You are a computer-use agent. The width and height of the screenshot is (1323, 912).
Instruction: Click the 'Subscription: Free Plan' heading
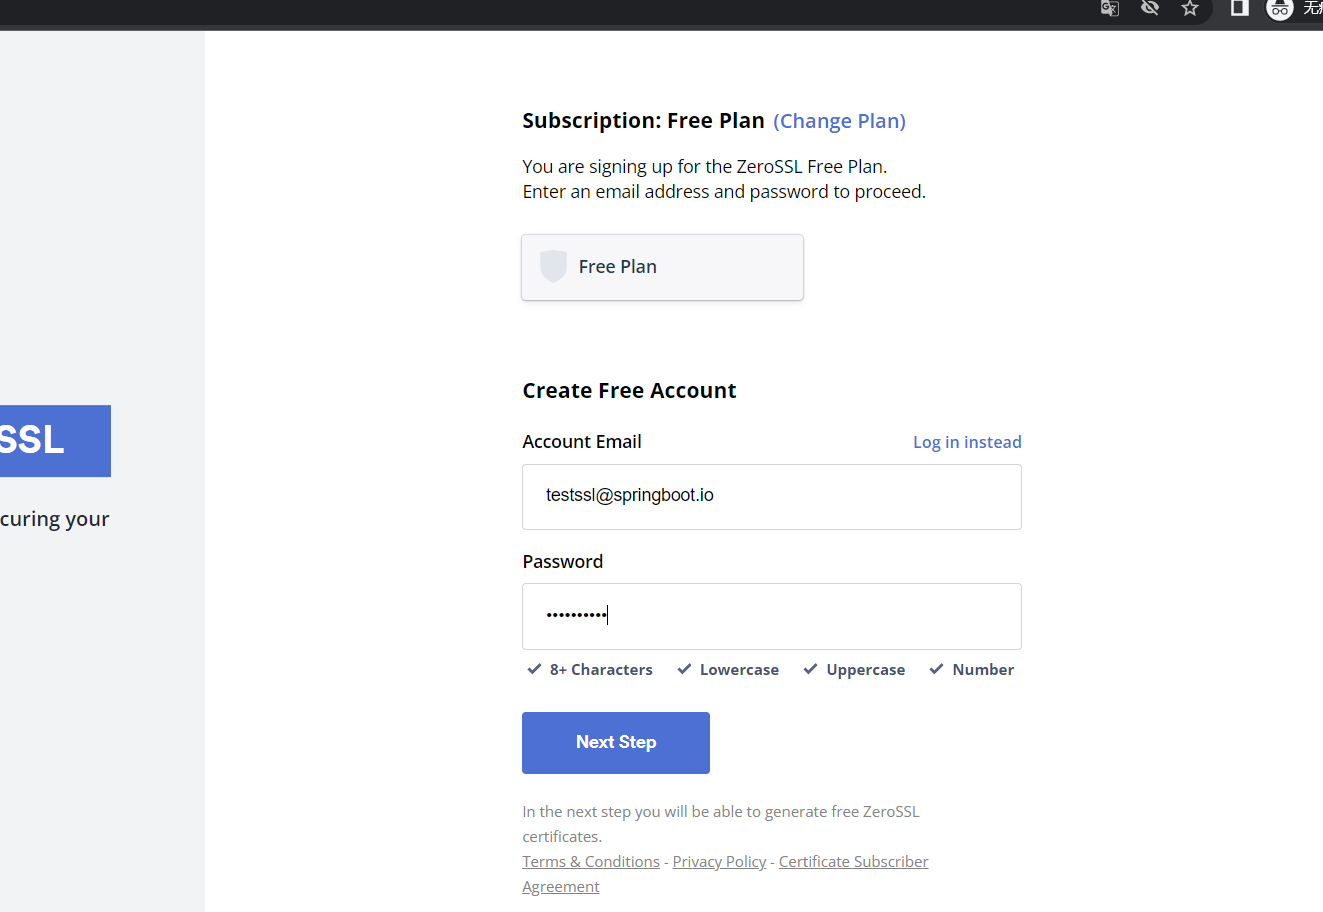643,121
